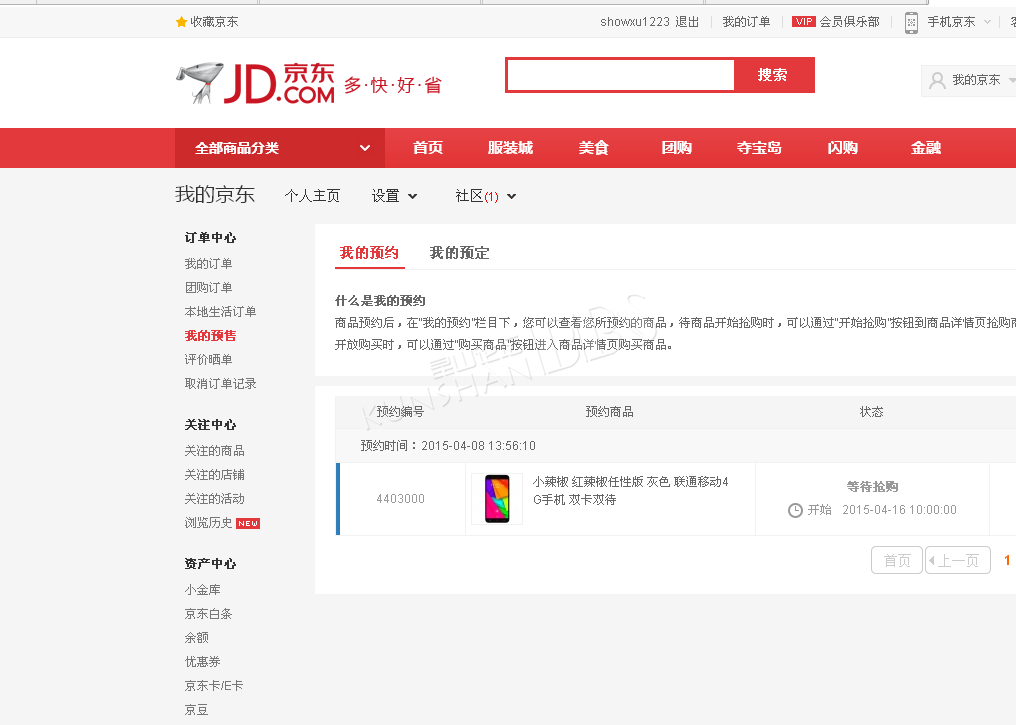1016x725 pixels.
Task: Open 评价晒单 in the sidebar
Action: [x=208, y=360]
